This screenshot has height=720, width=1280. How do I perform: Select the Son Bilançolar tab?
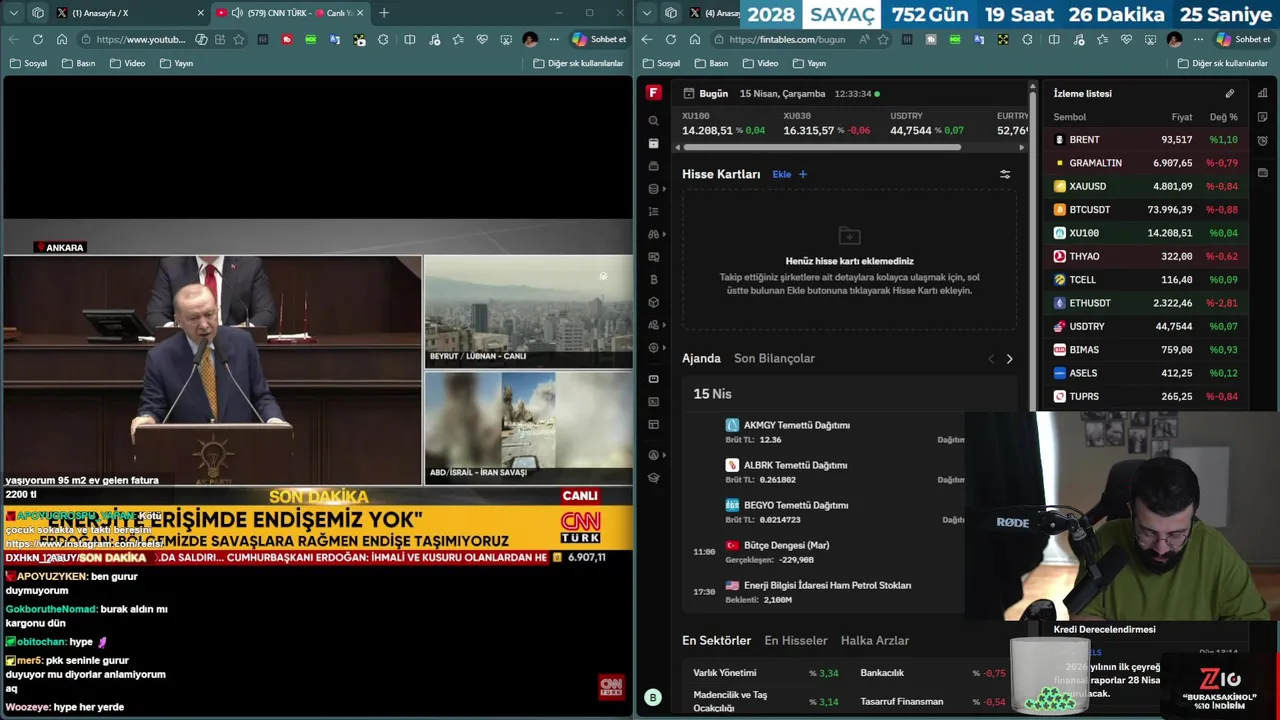[774, 358]
